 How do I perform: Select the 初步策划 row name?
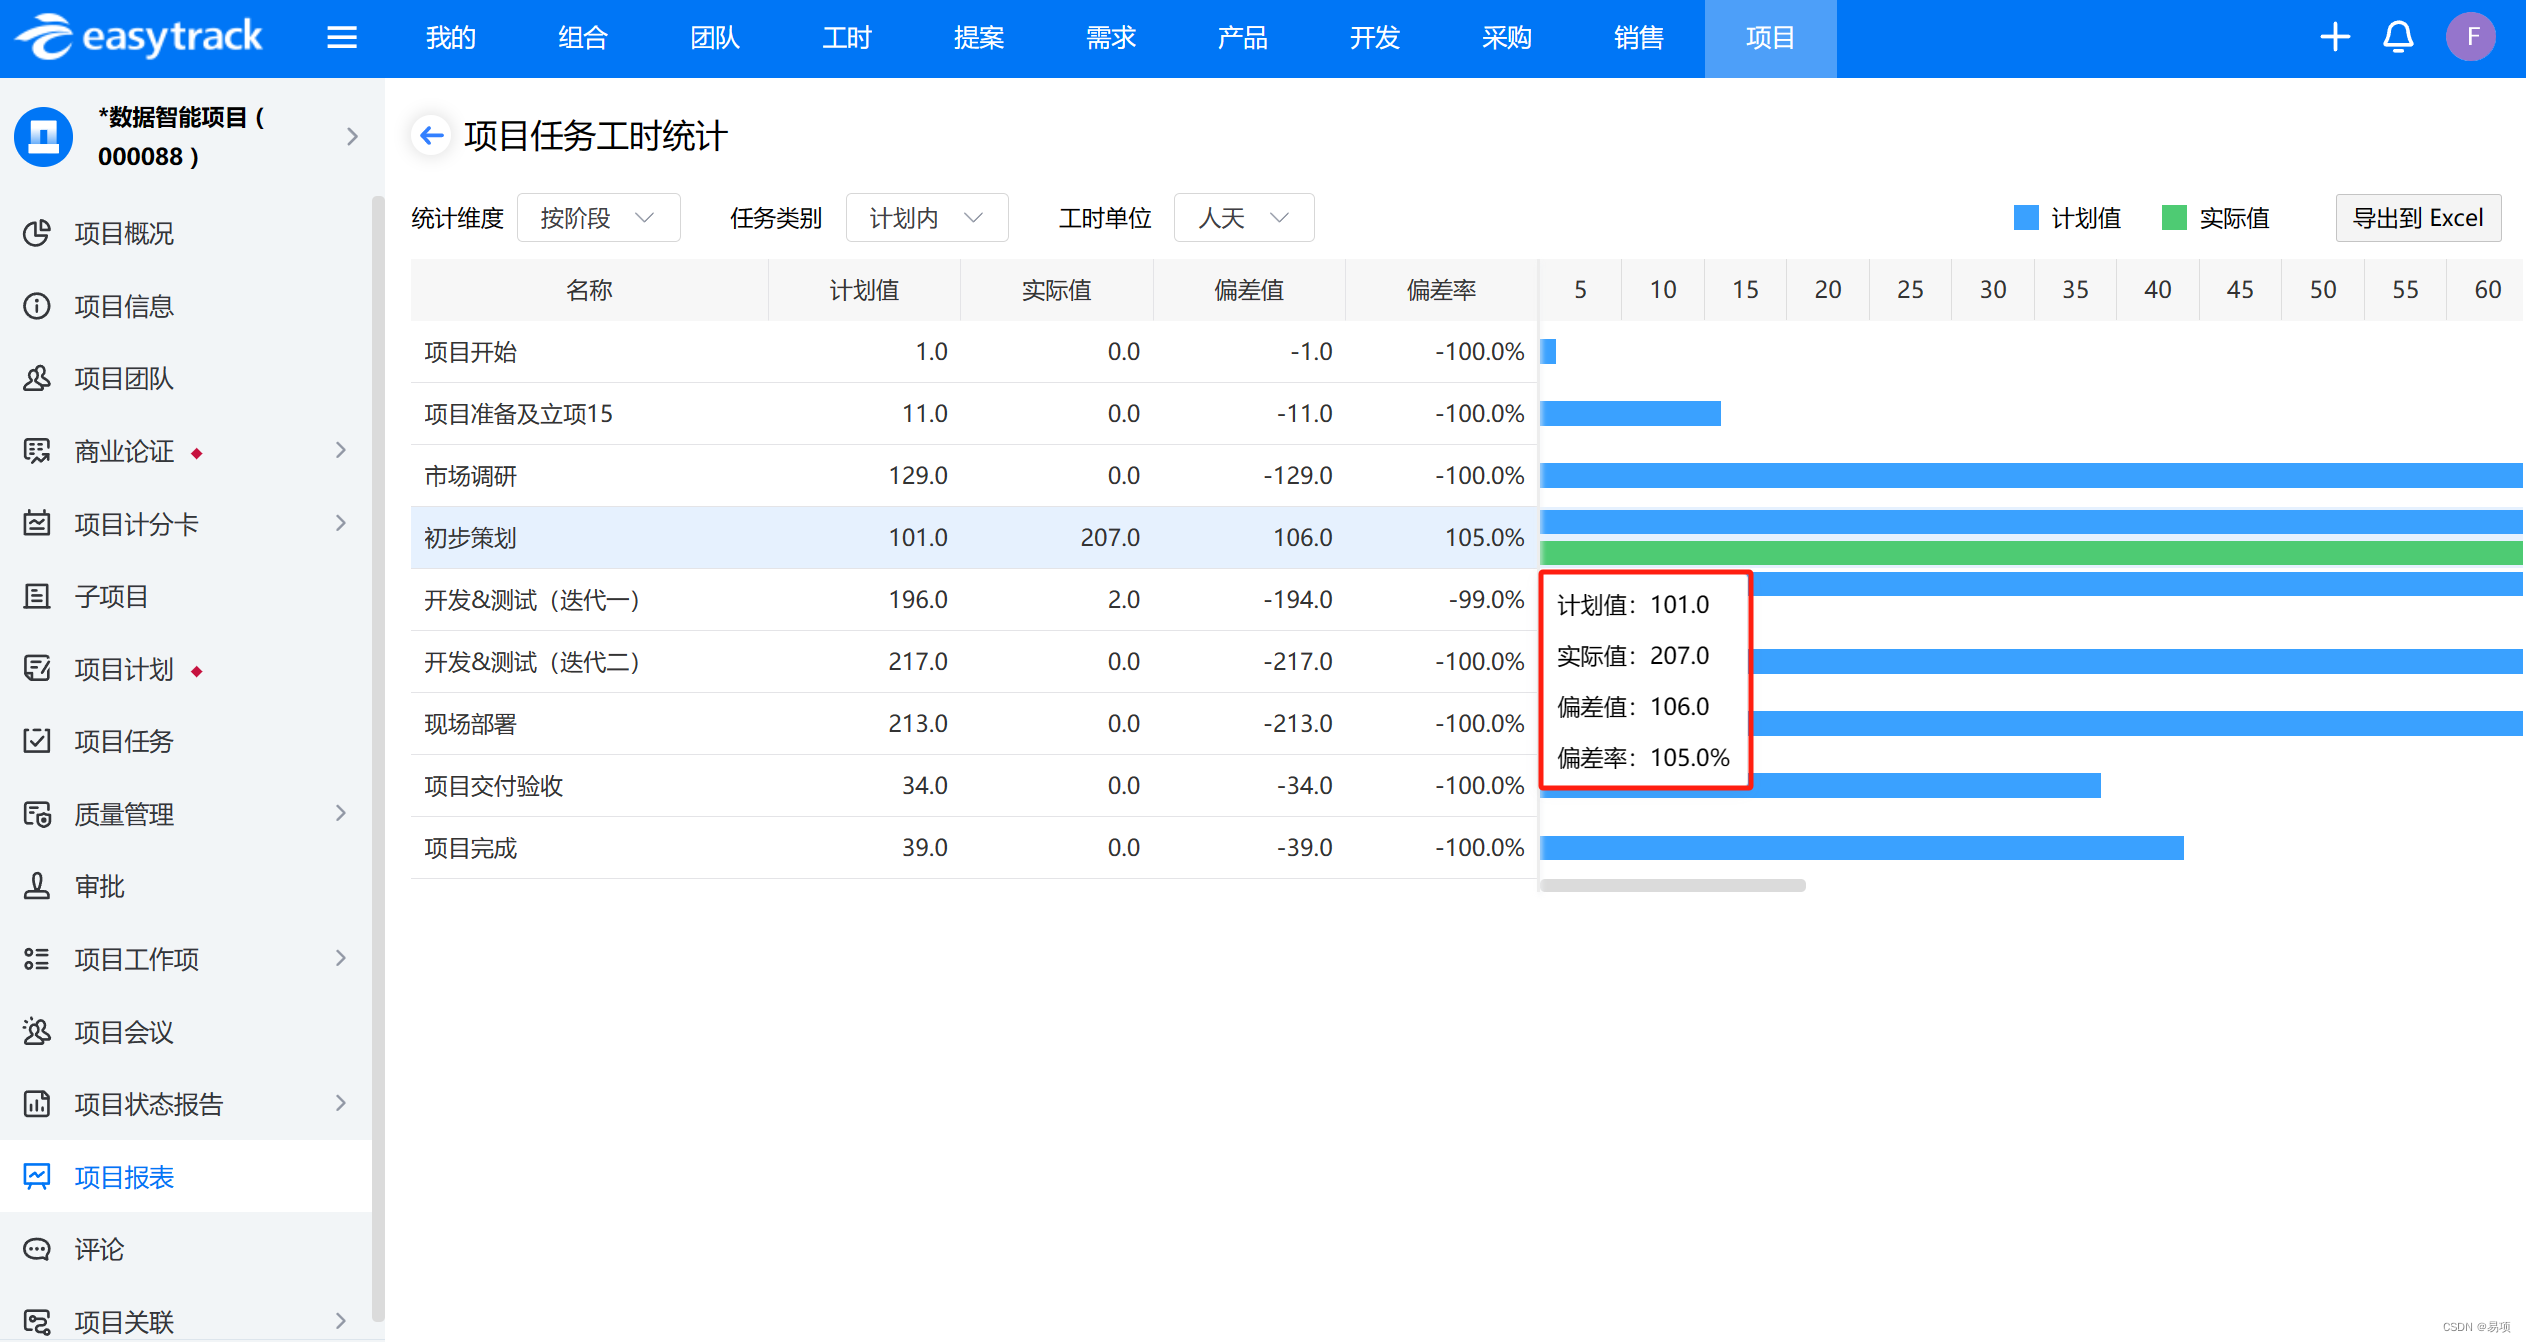pyautogui.click(x=470, y=538)
